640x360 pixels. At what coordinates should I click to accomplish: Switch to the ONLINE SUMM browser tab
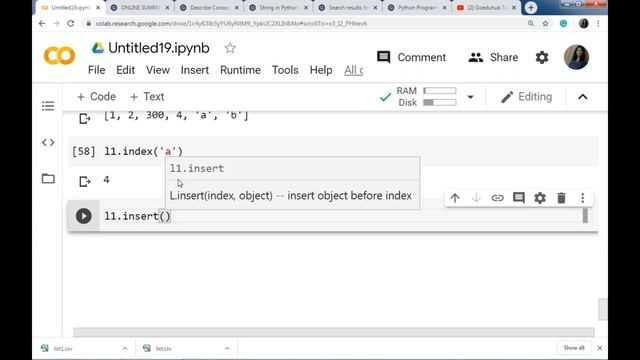pyautogui.click(x=140, y=7)
